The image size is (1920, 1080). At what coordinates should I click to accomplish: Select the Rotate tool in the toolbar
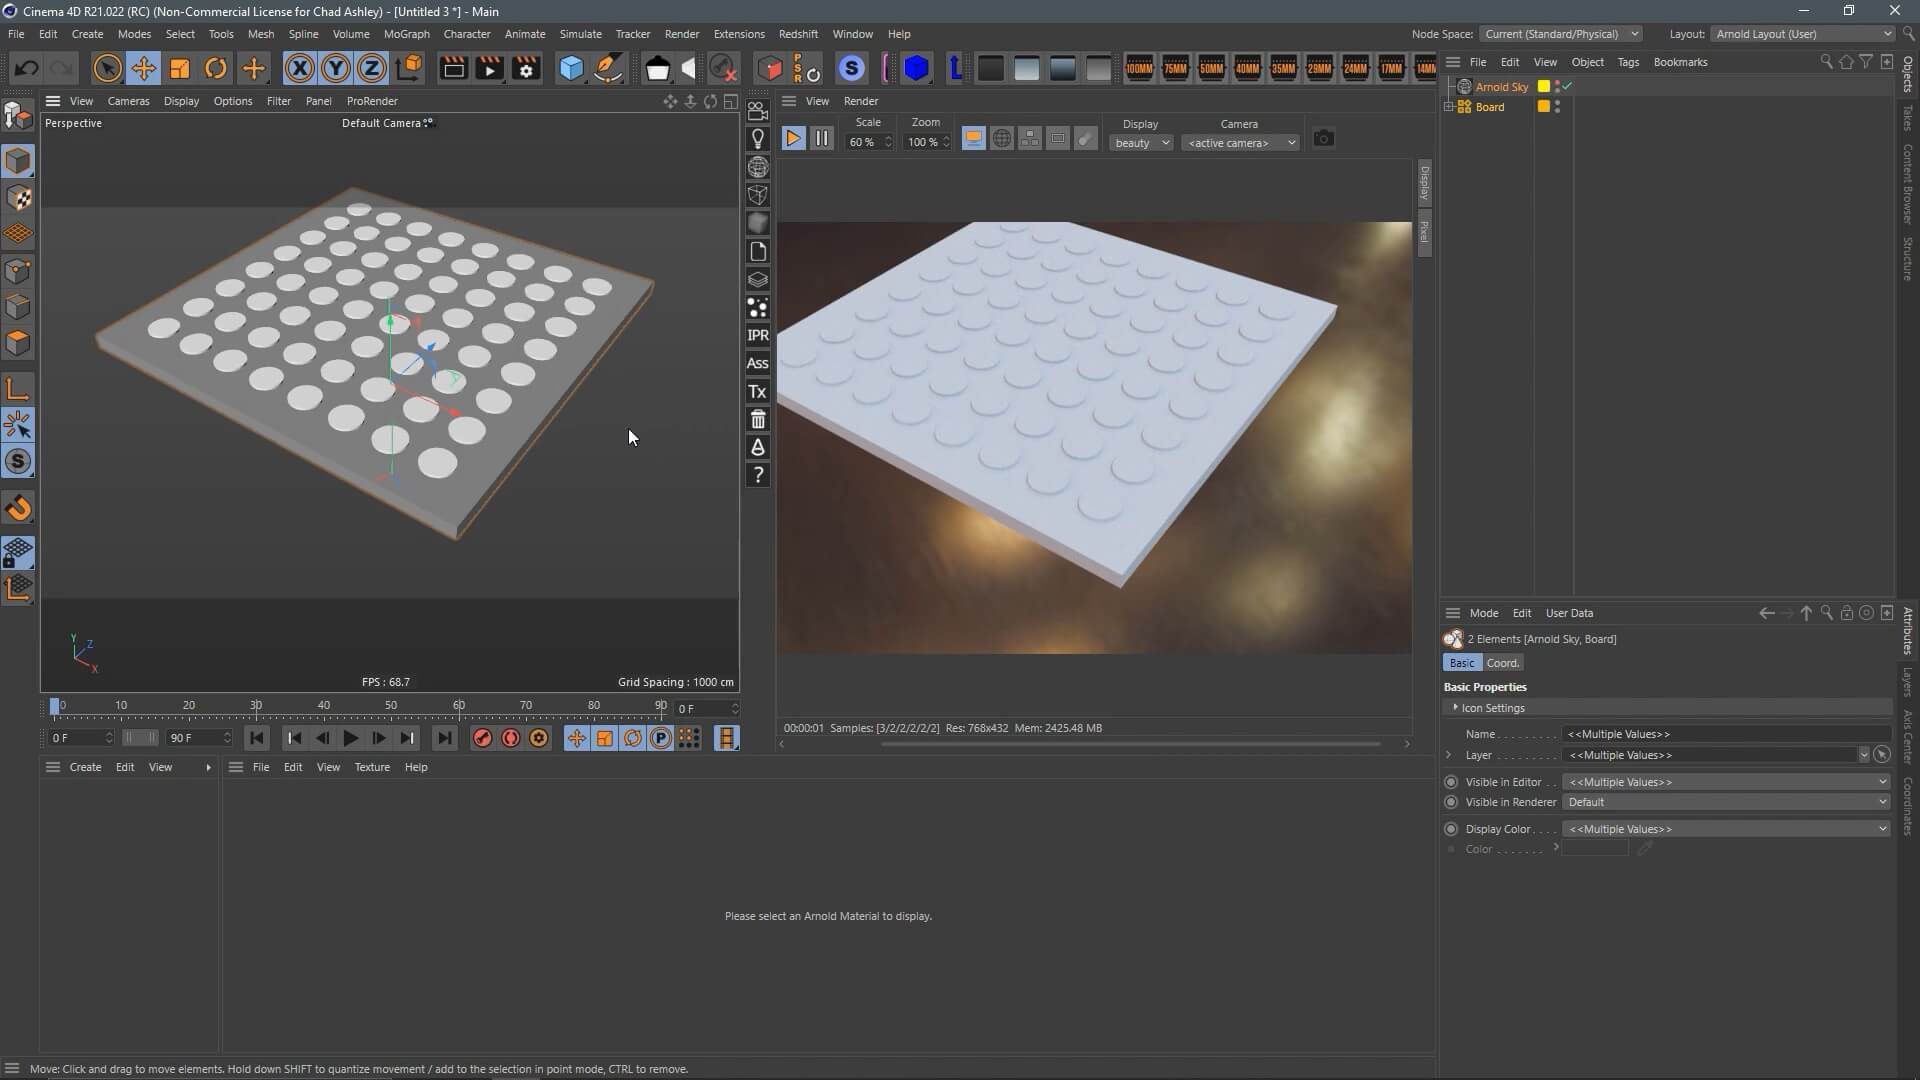(216, 68)
